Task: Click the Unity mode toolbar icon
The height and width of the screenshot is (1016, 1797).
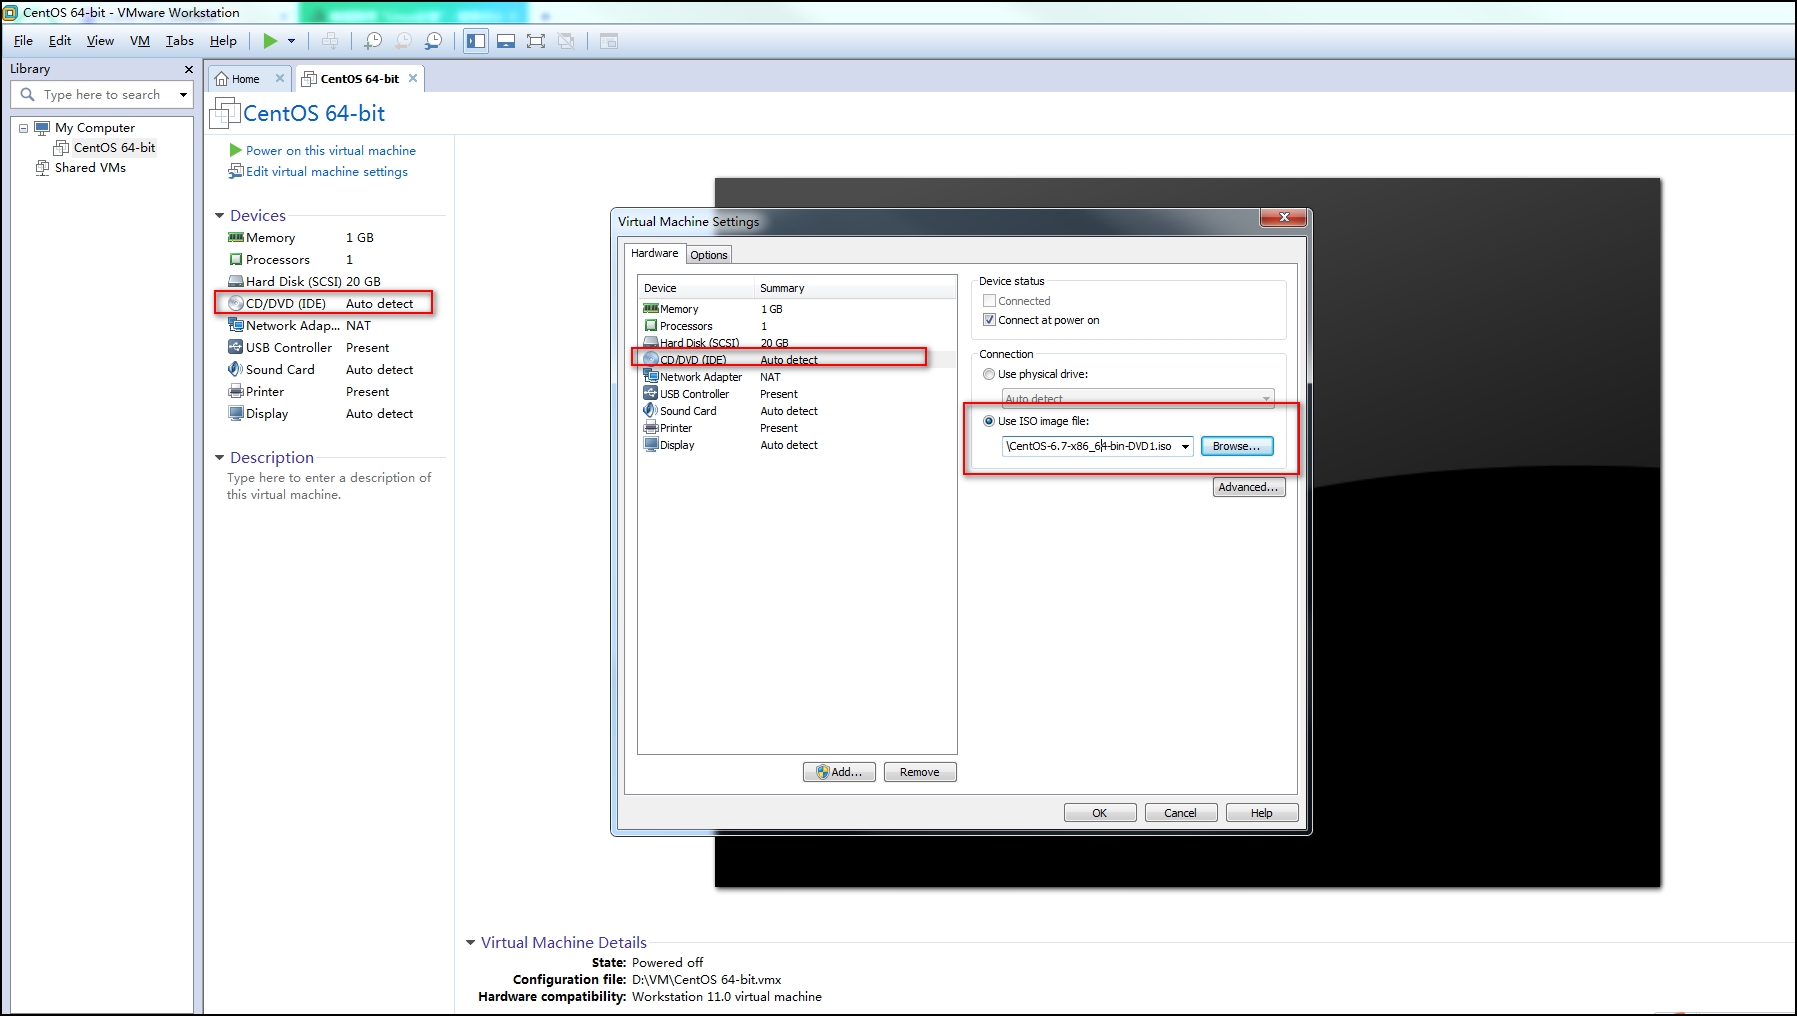Action: 566,41
